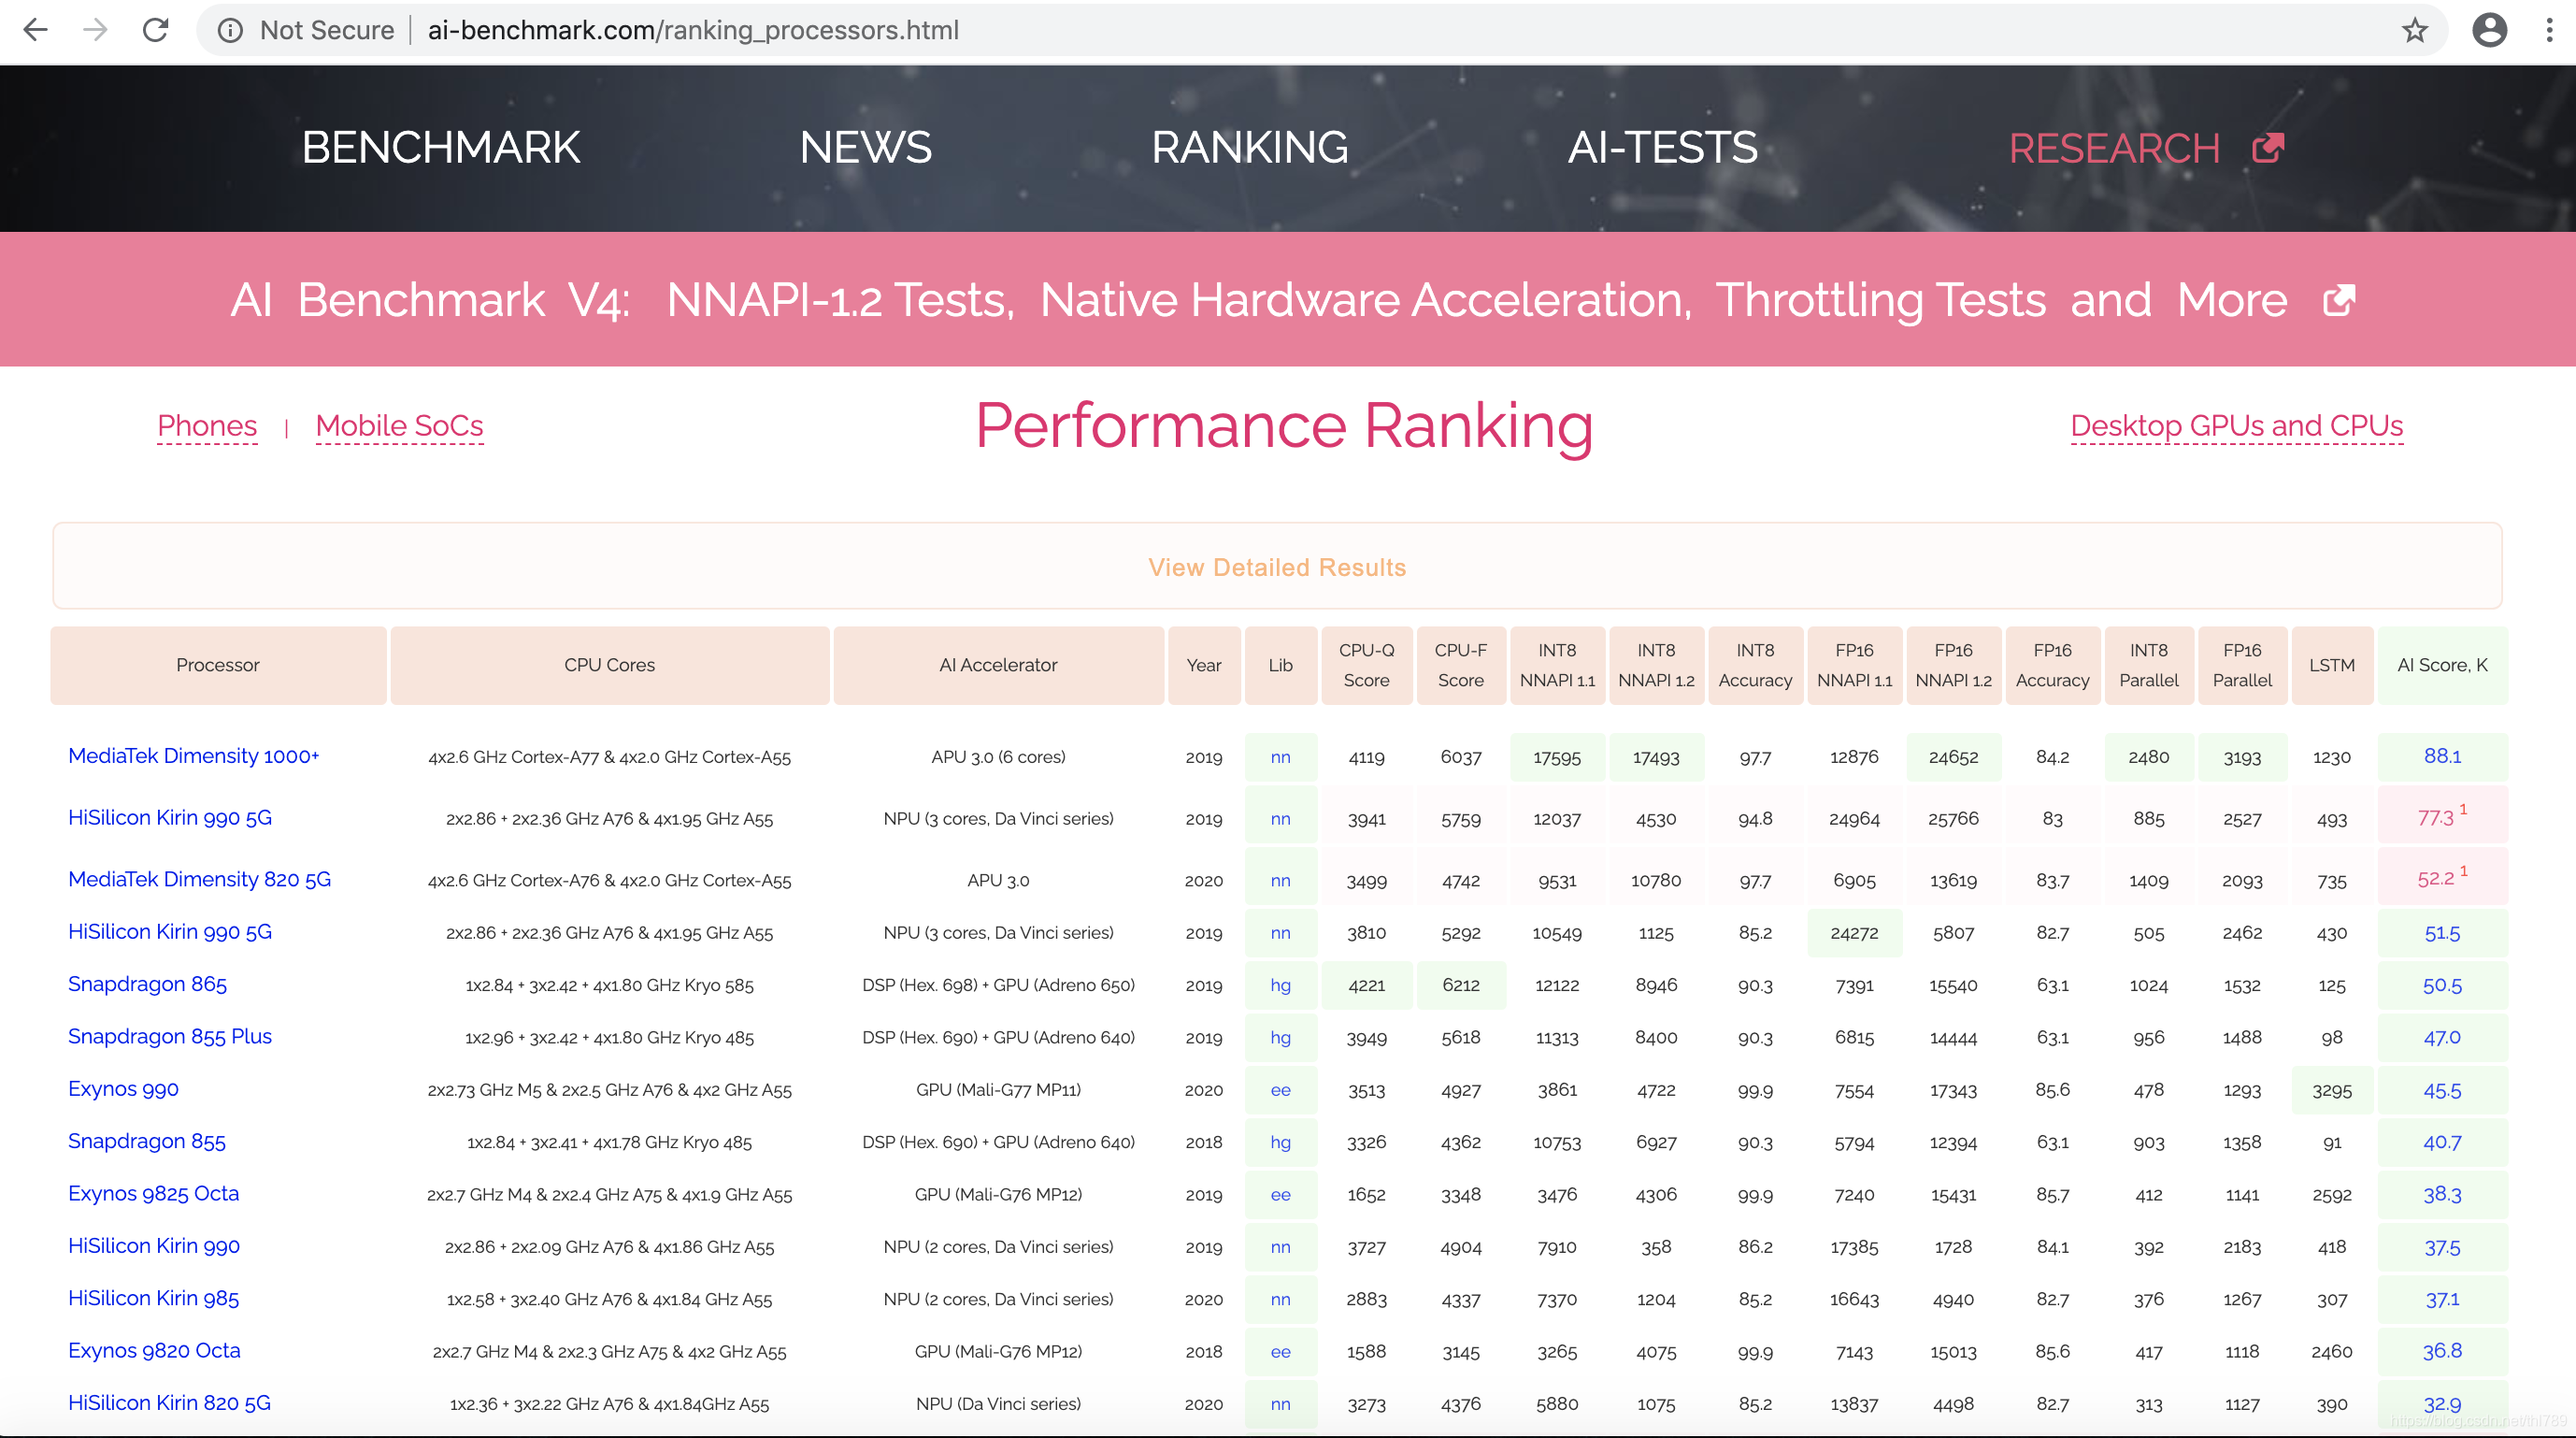Open the RANKING navigation item
Viewport: 2576px width, 1438px height.
point(1250,148)
